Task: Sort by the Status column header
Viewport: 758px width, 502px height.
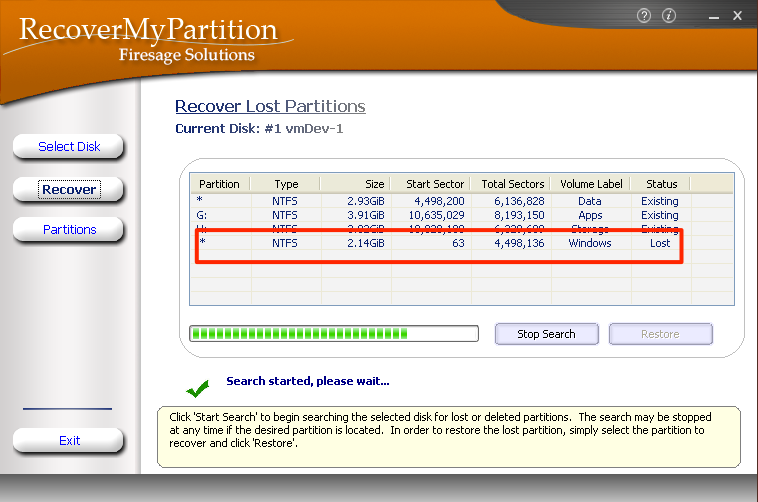Action: click(661, 184)
